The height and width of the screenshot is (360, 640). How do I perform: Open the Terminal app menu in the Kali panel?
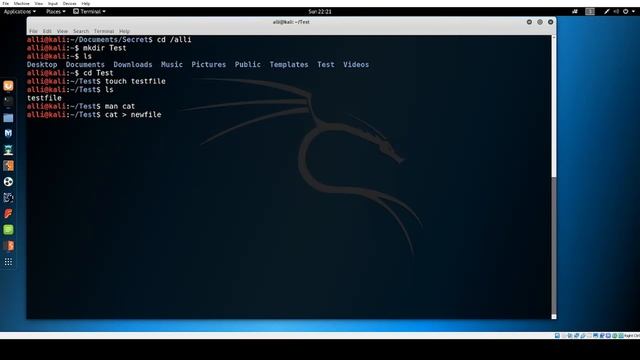pos(89,11)
